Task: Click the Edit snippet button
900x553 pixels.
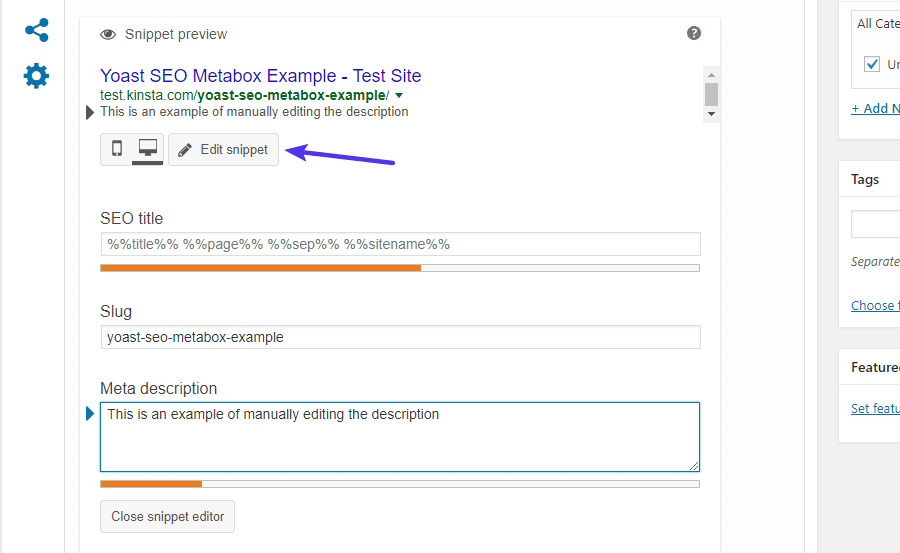Action: pyautogui.click(x=223, y=150)
